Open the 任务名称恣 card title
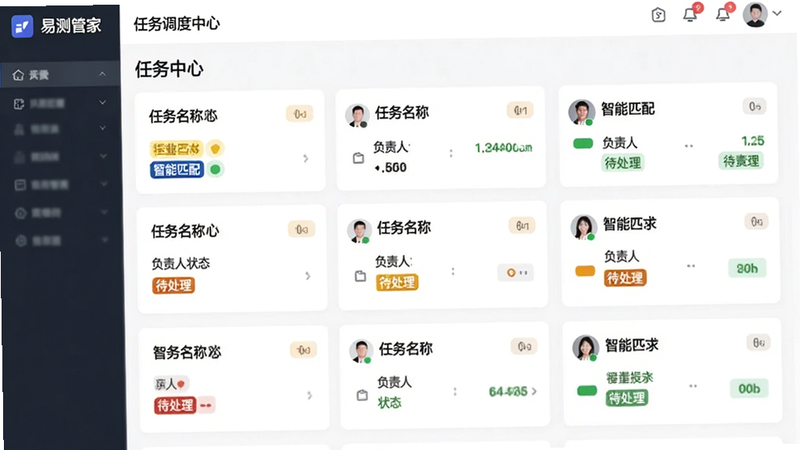This screenshot has width=800, height=450. [183, 116]
